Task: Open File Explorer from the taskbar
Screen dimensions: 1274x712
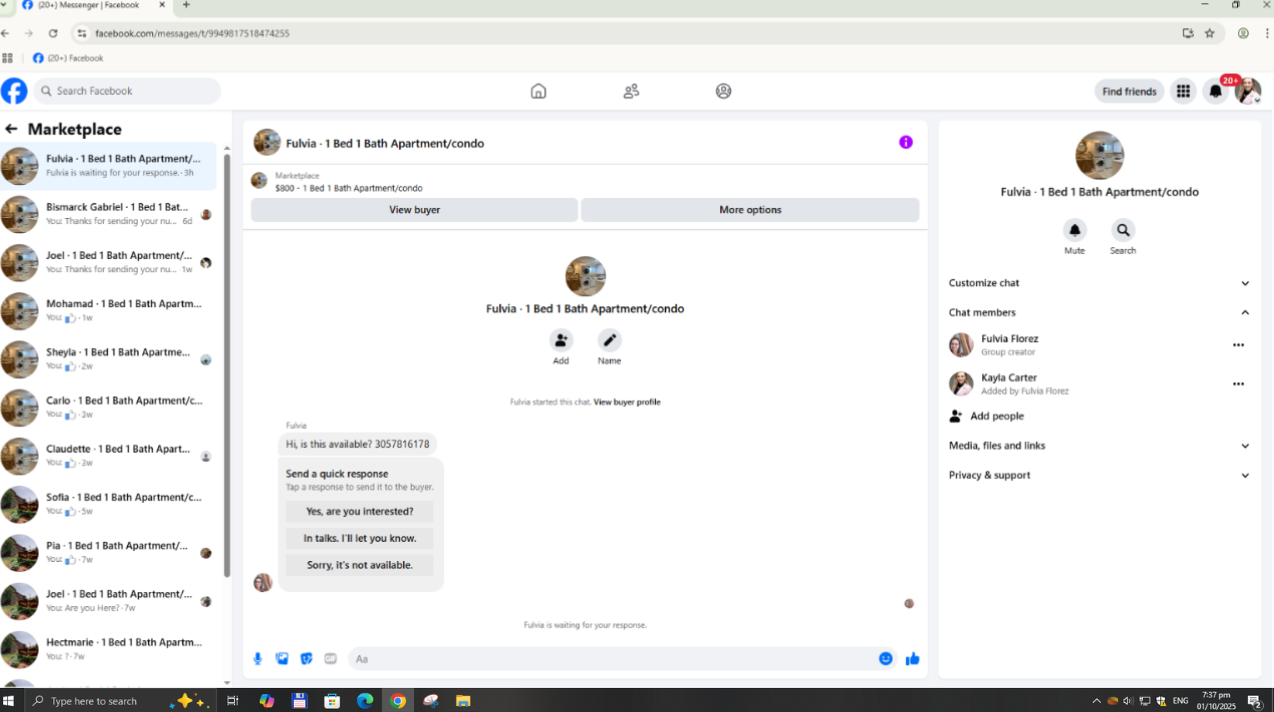Action: point(463,701)
